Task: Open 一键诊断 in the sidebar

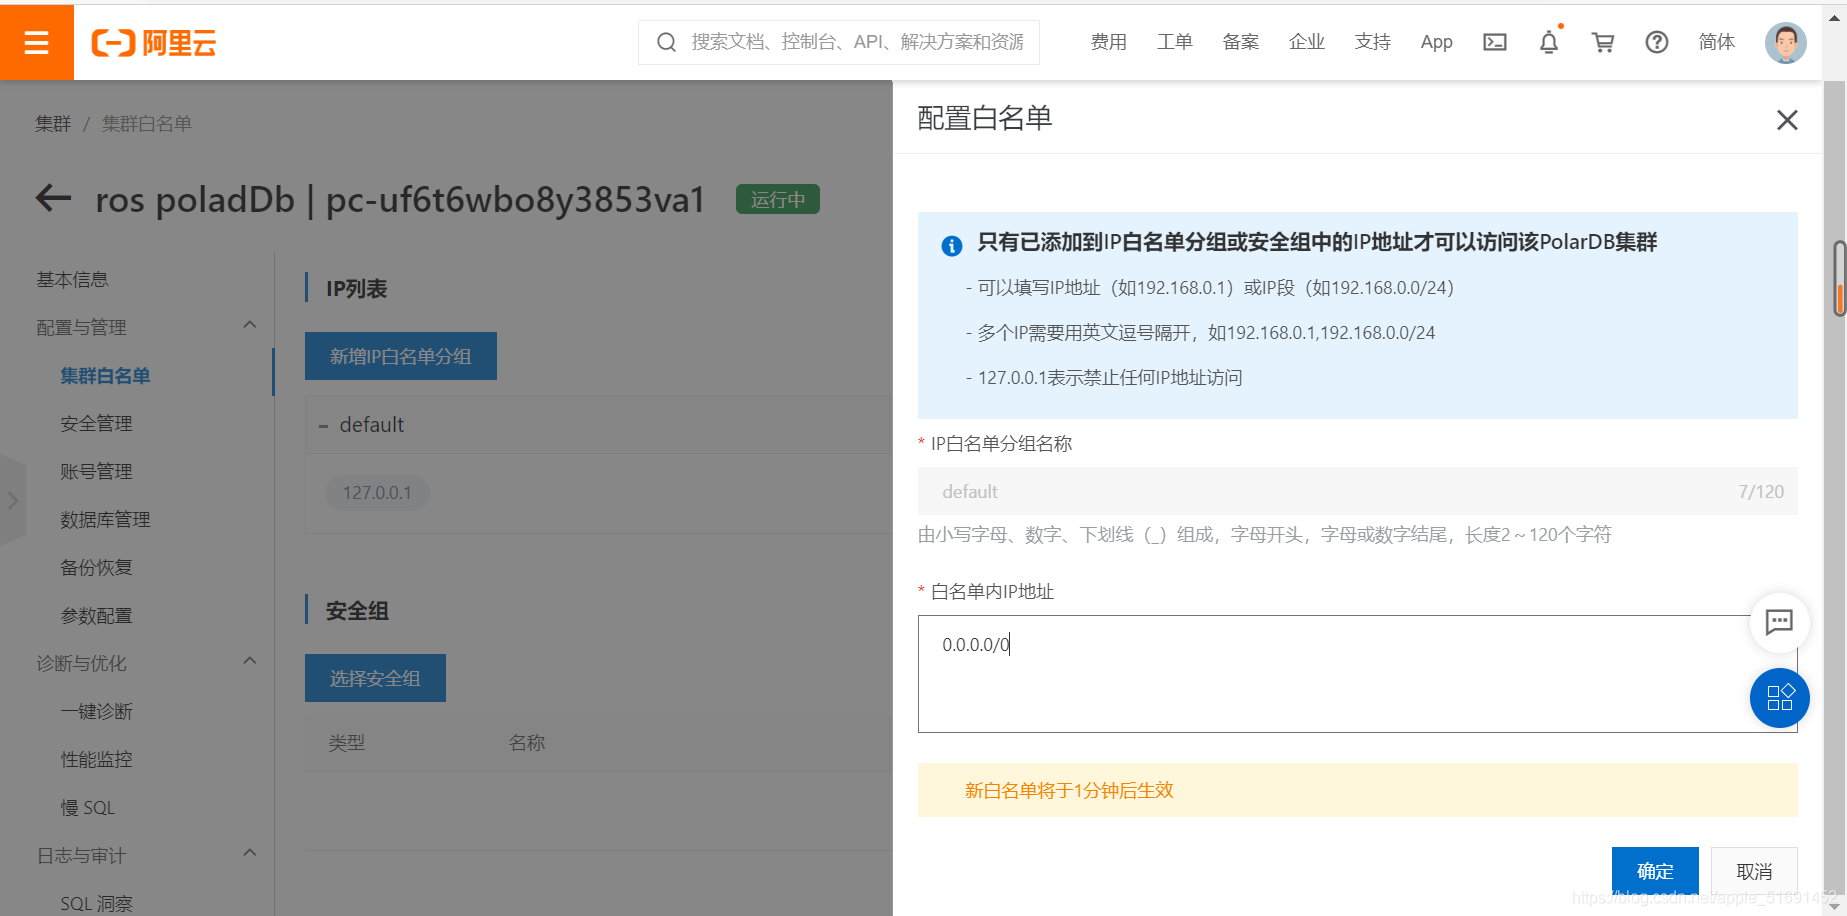Action: click(x=96, y=712)
